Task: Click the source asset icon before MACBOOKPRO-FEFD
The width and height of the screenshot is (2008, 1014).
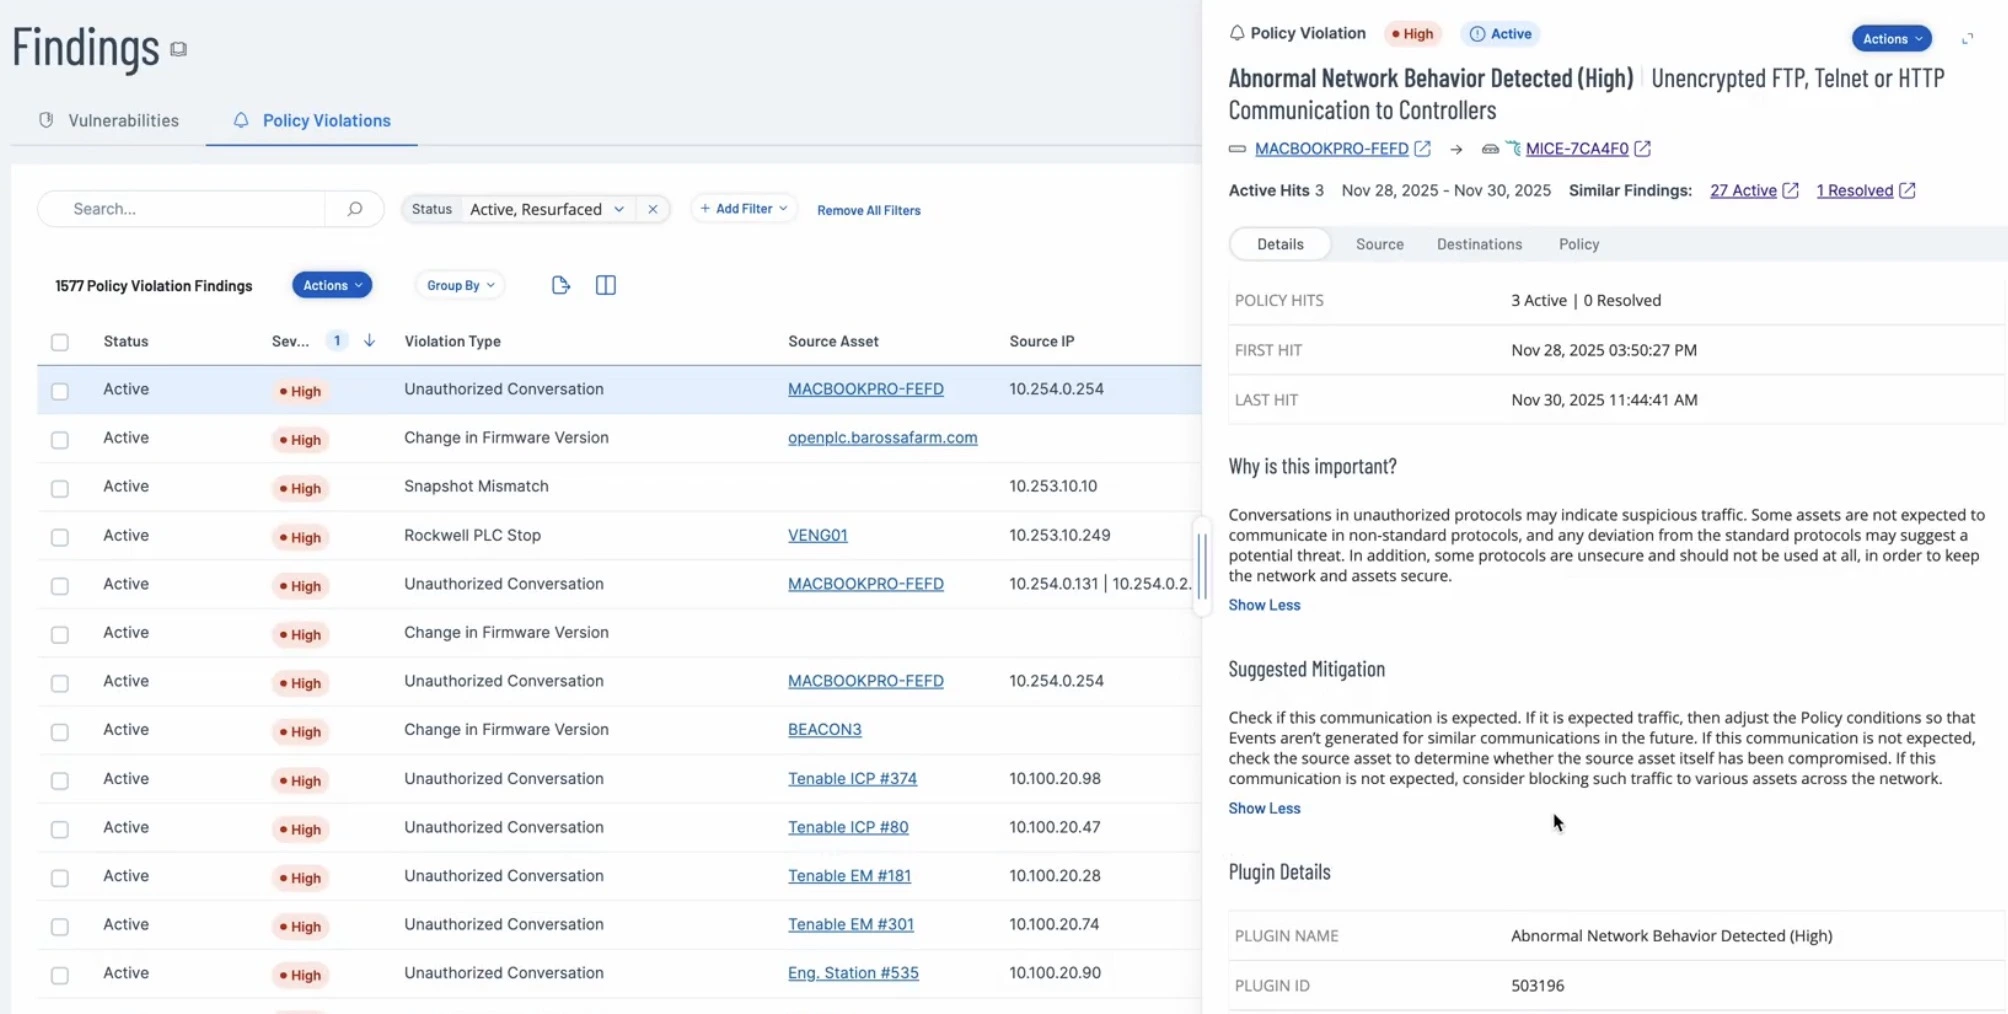Action: tap(1237, 149)
